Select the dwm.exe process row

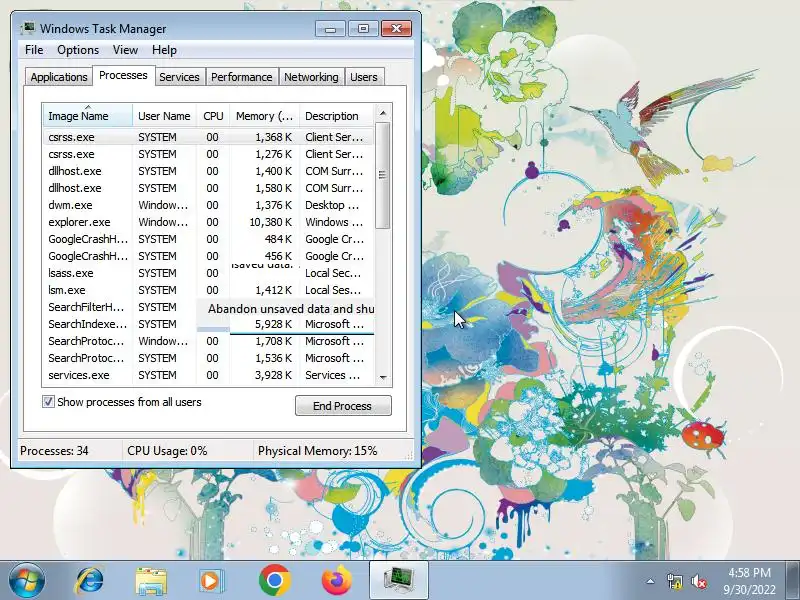(x=208, y=205)
